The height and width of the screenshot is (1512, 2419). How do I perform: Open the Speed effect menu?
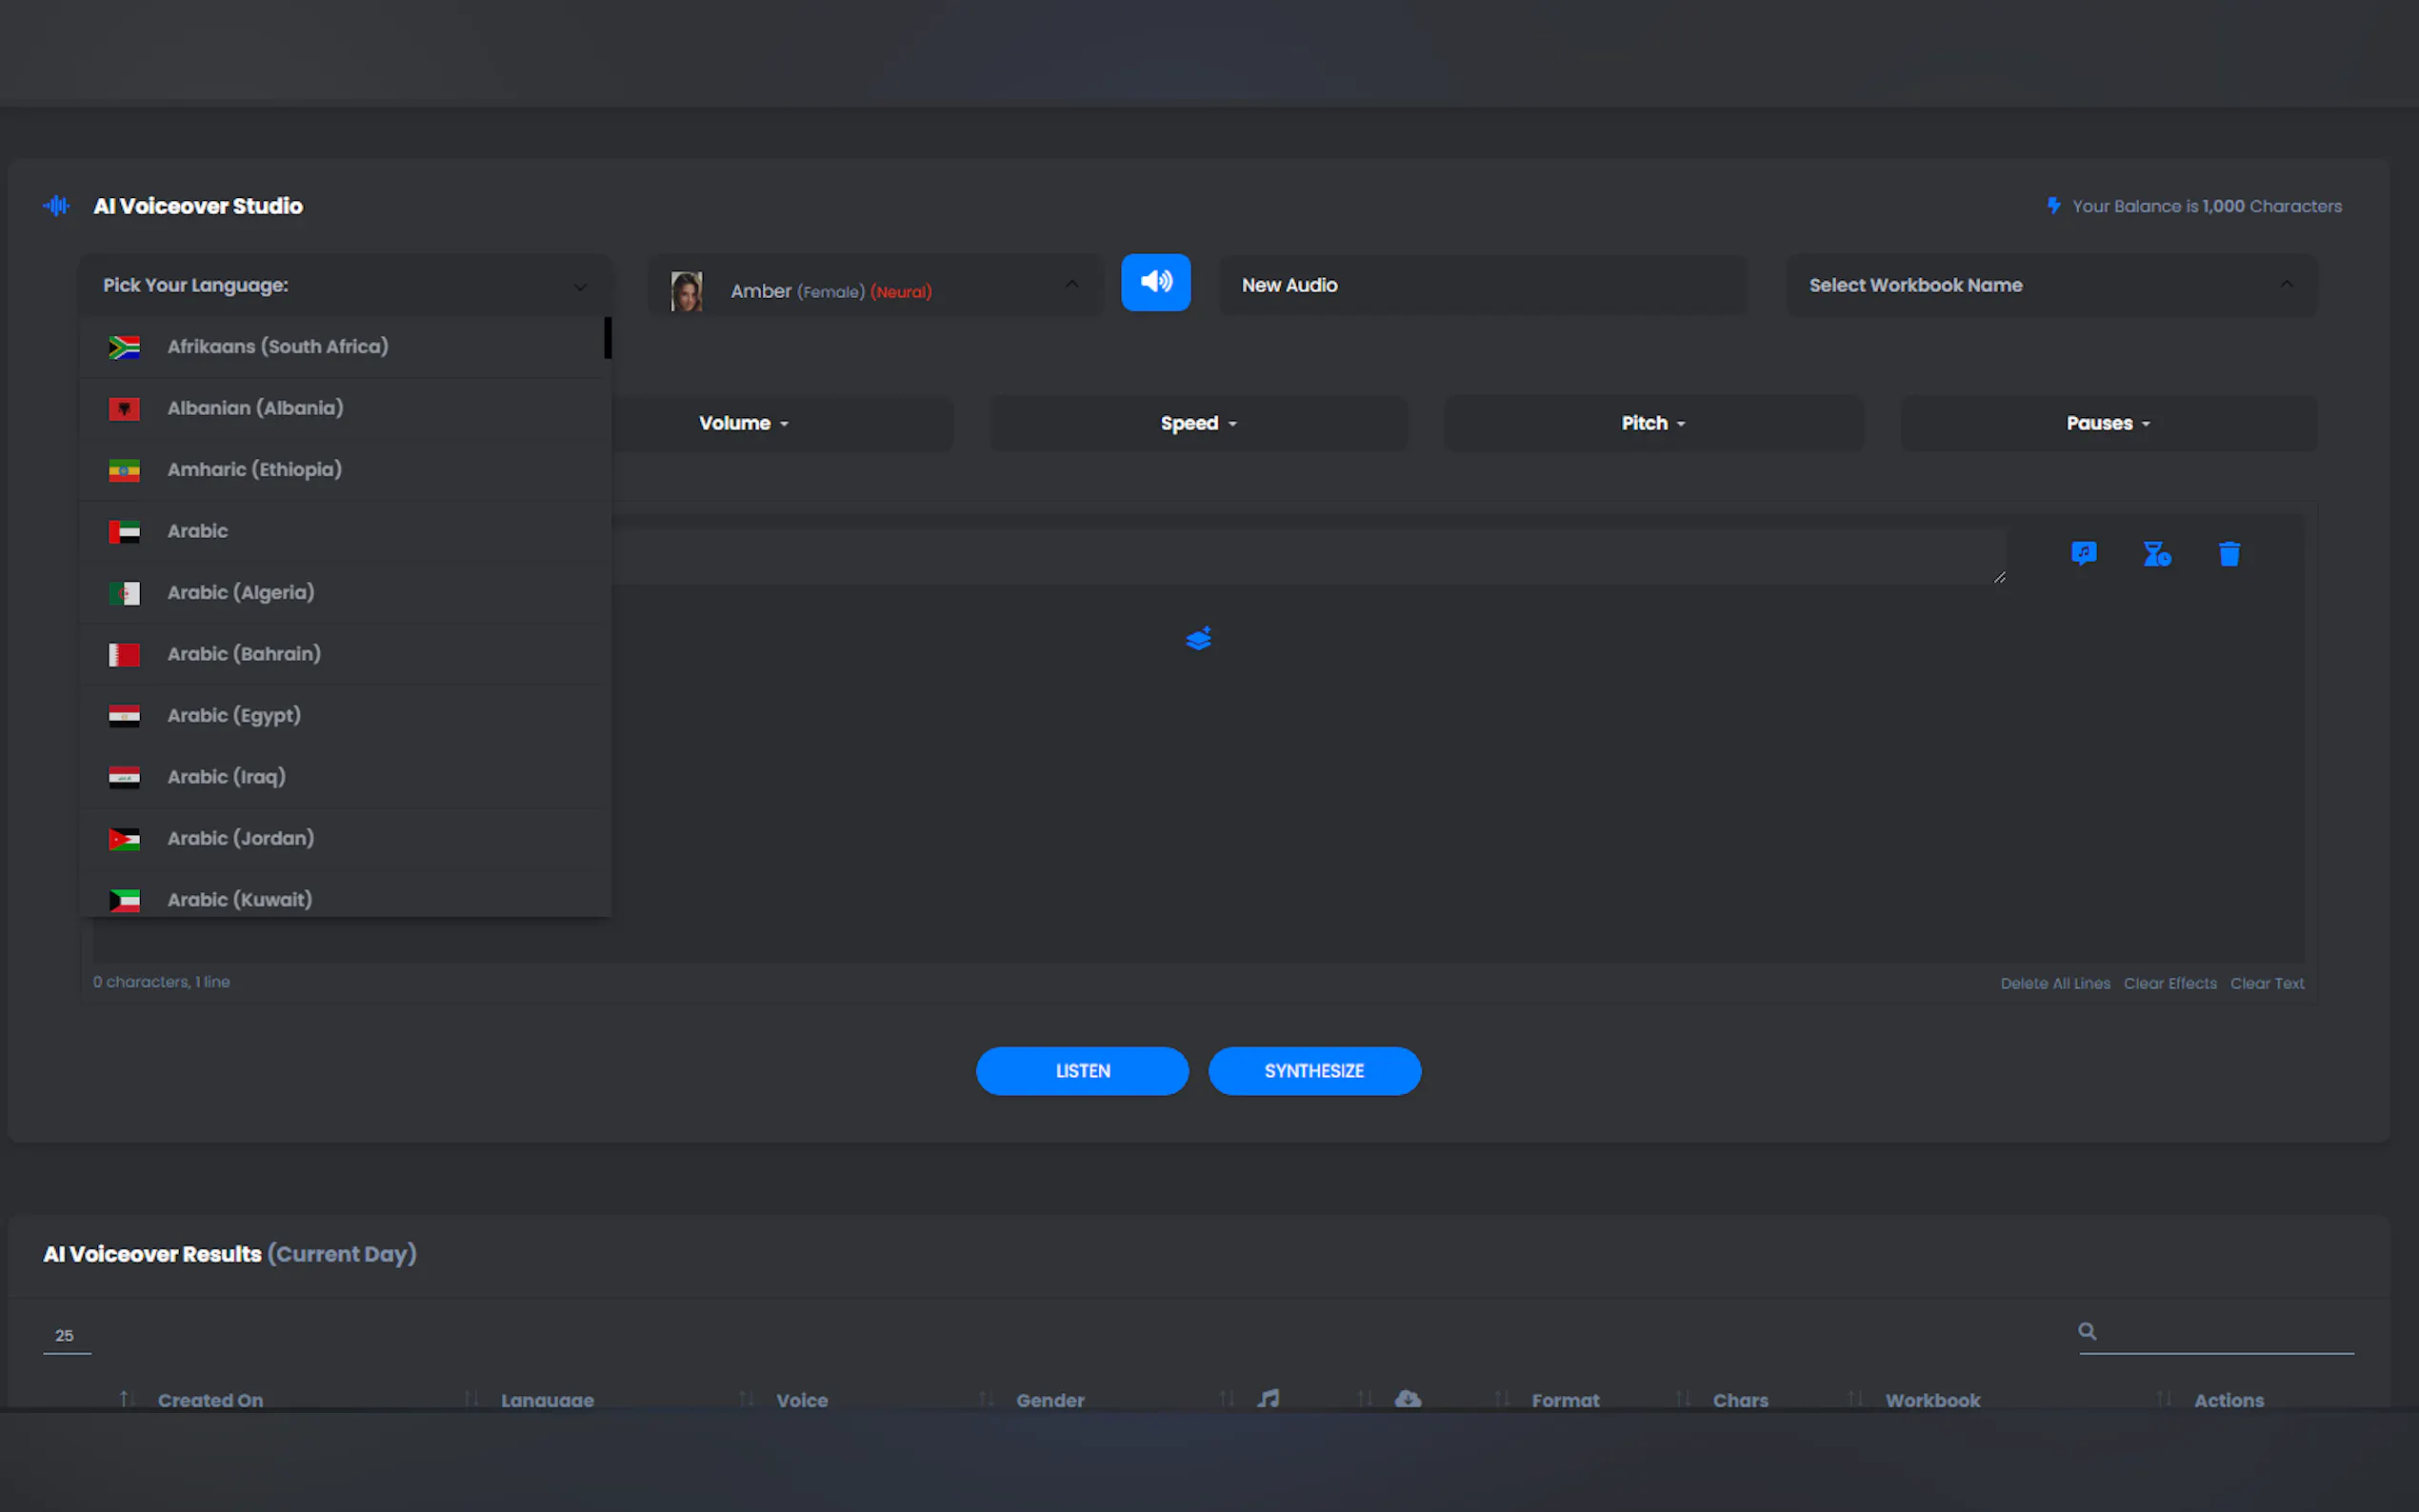(x=1198, y=423)
